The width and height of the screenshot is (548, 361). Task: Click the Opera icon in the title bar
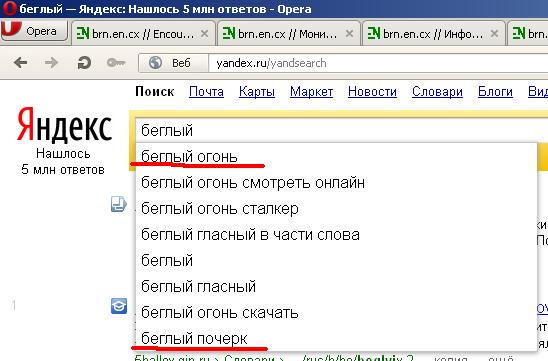[9, 8]
